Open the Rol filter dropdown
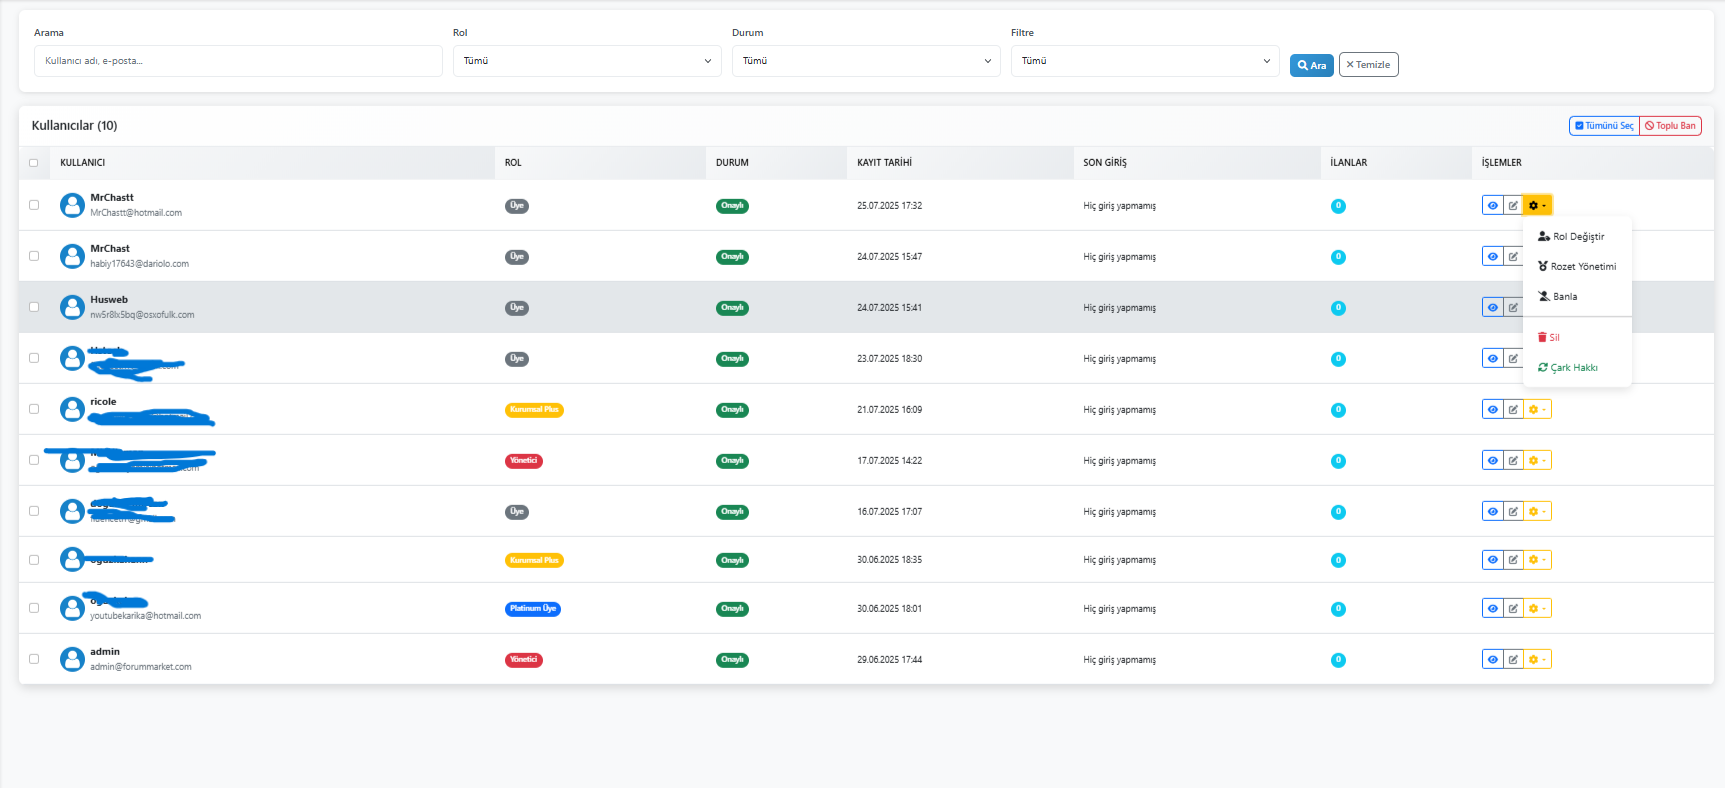Viewport: 1725px width, 788px height. pyautogui.click(x=587, y=61)
